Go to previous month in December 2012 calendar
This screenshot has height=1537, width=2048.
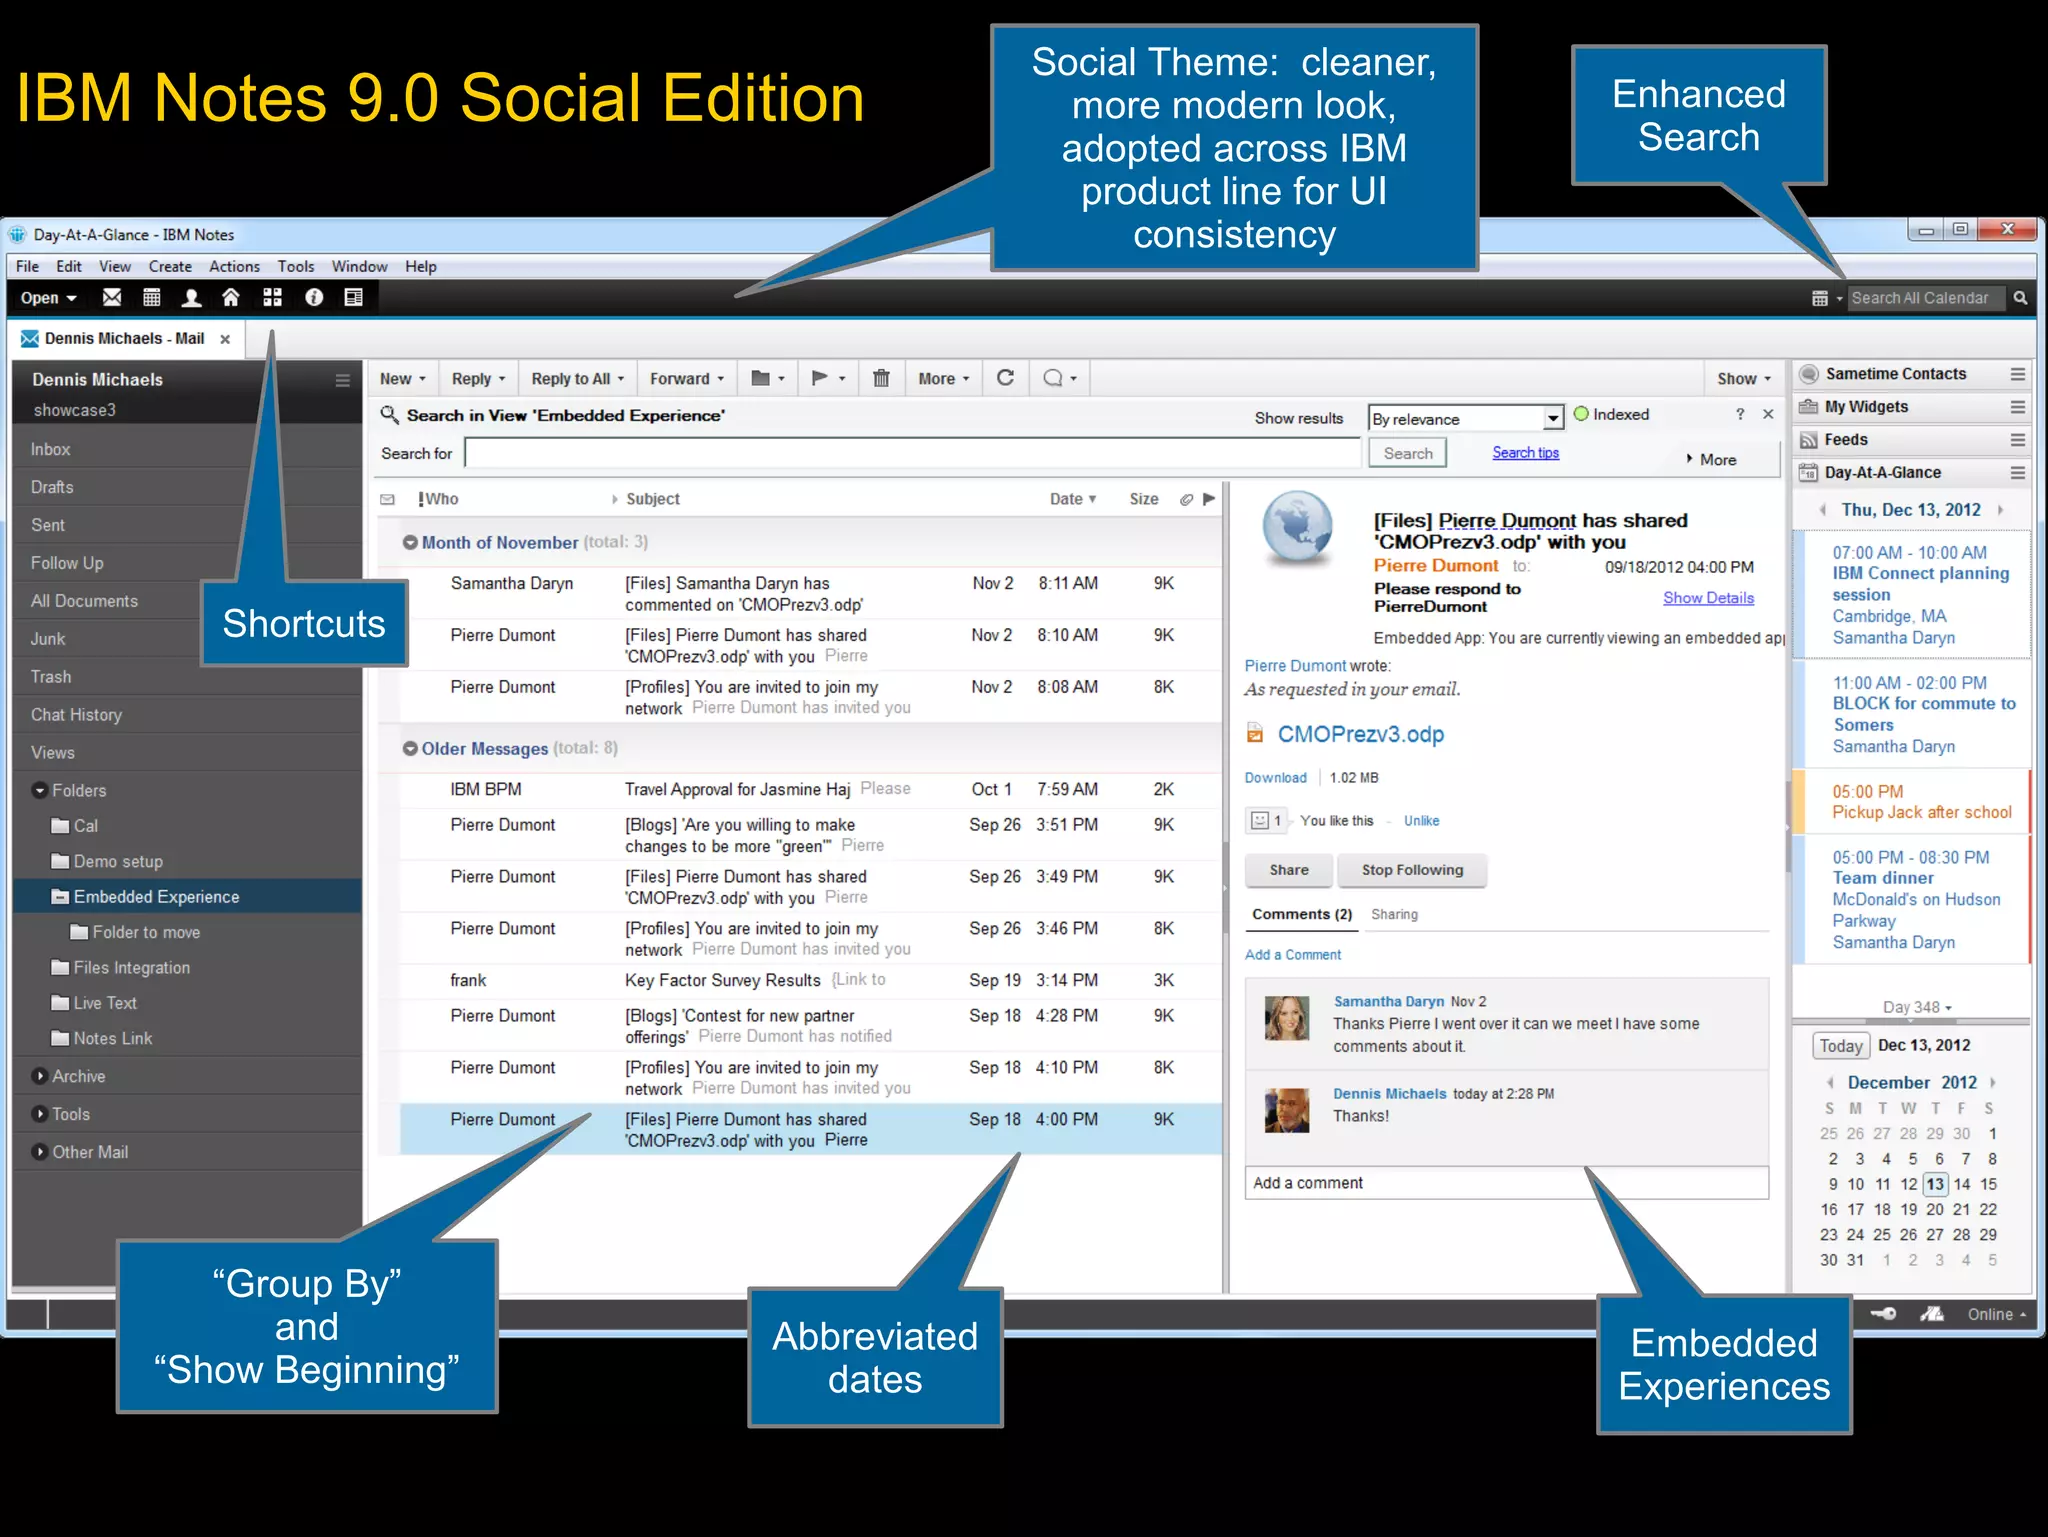(x=1830, y=1083)
